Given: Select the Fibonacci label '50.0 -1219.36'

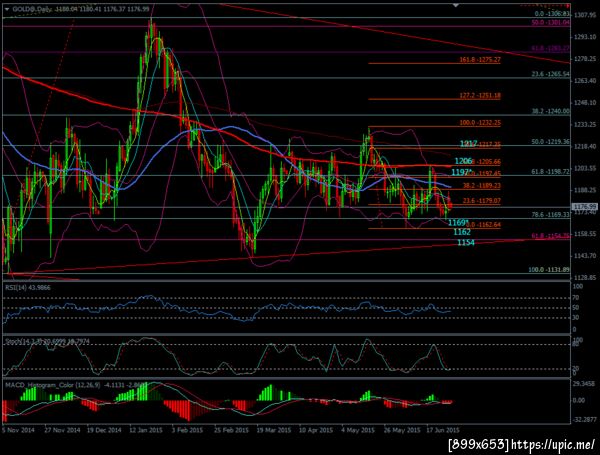Looking at the screenshot, I should point(550,142).
